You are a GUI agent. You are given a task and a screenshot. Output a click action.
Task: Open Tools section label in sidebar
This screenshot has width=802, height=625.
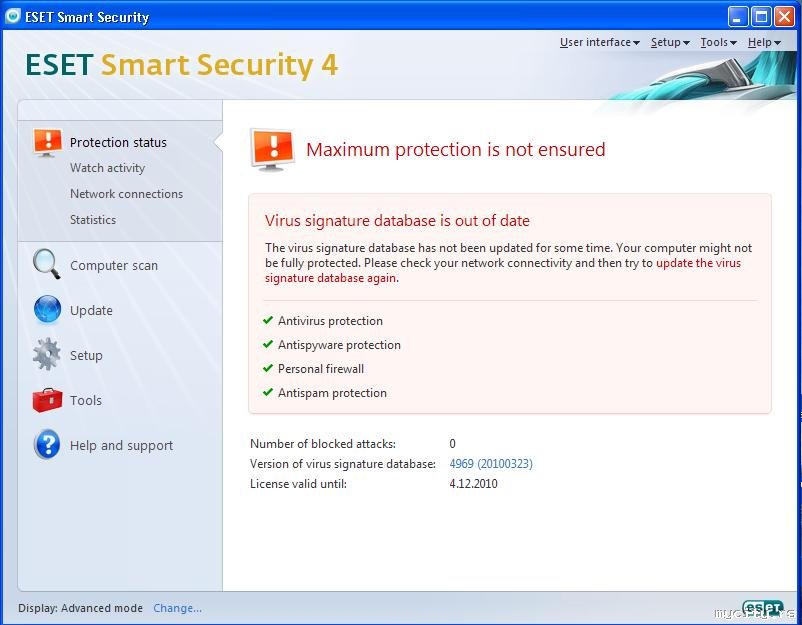tap(85, 400)
